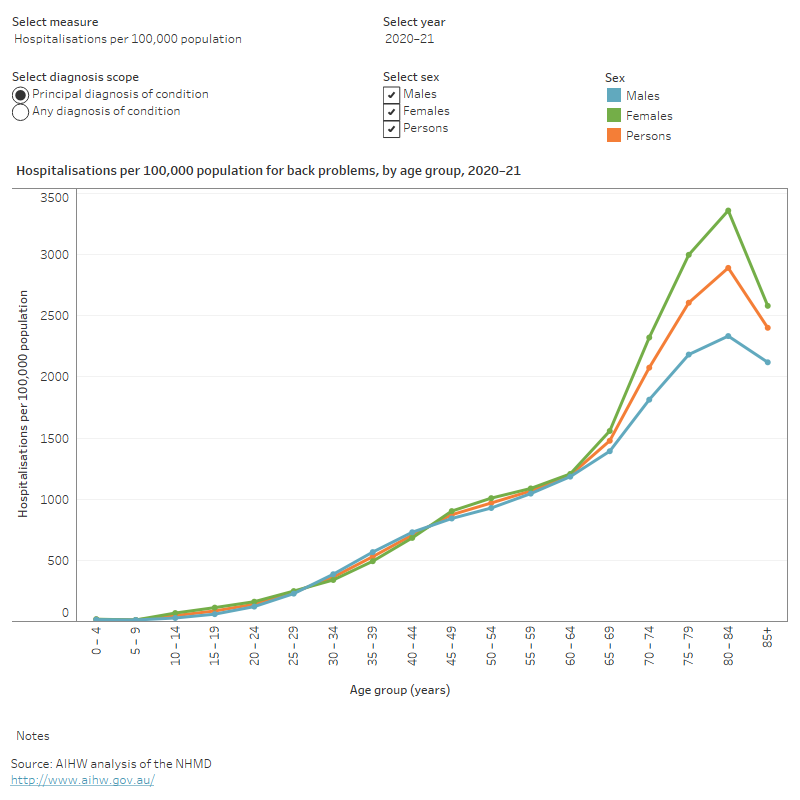Click the blue Males legend swatch
Screen dimensions: 800x800
(614, 96)
